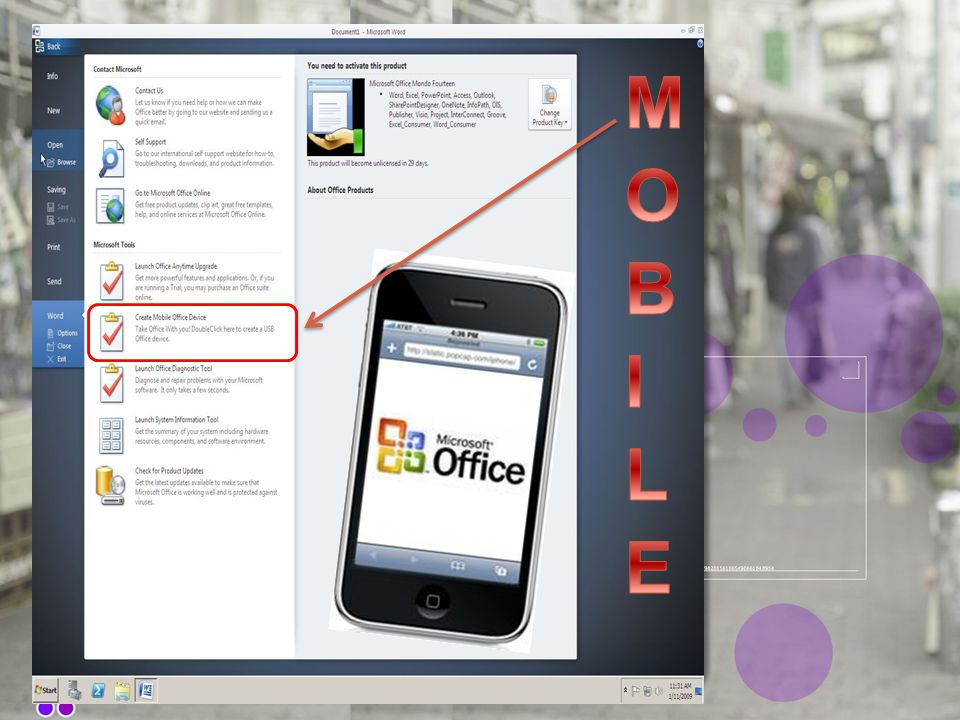Click the Word icon in title bar
Screen dimensions: 960x720
[x=37, y=31]
